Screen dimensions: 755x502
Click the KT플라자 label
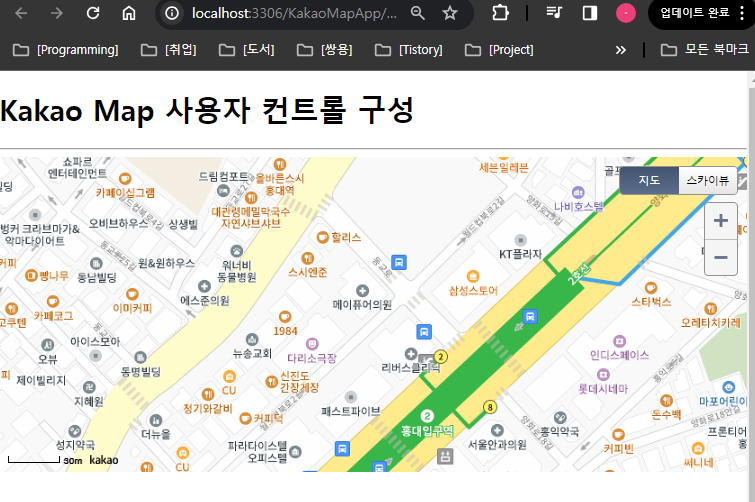click(x=521, y=254)
